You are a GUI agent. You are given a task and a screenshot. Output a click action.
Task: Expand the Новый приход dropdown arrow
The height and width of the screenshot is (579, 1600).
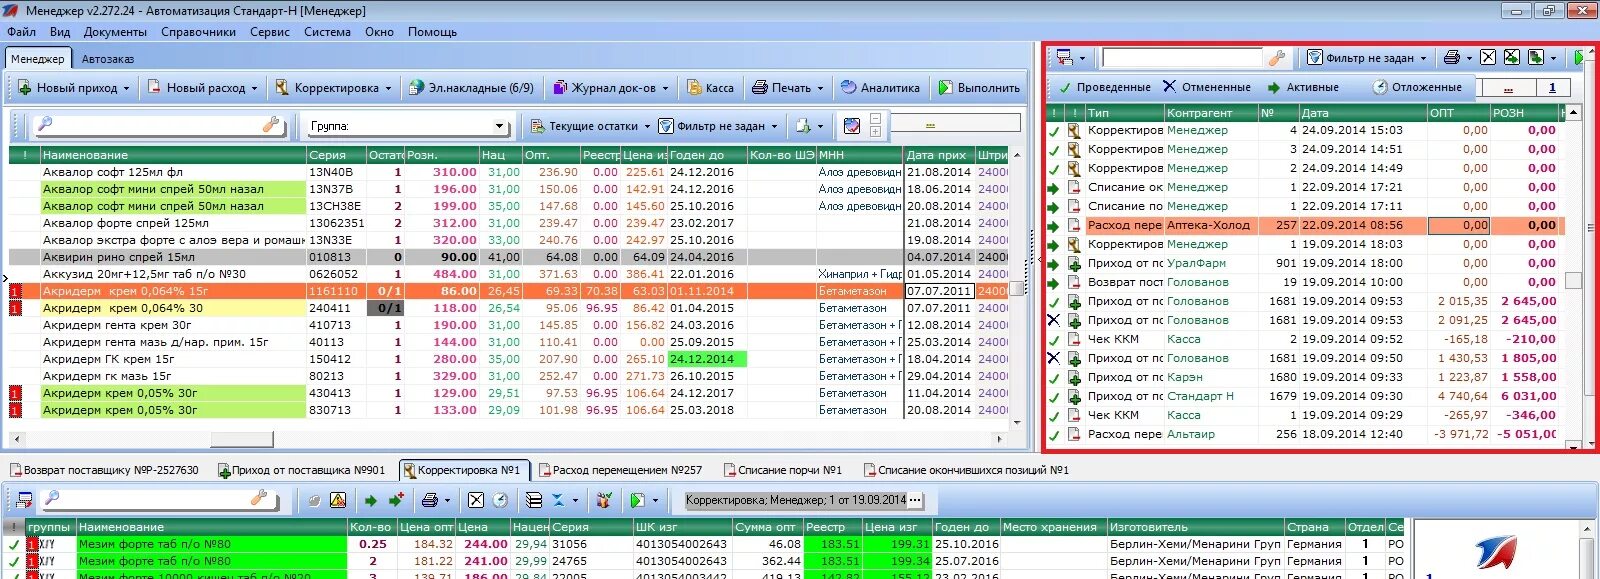(x=126, y=89)
